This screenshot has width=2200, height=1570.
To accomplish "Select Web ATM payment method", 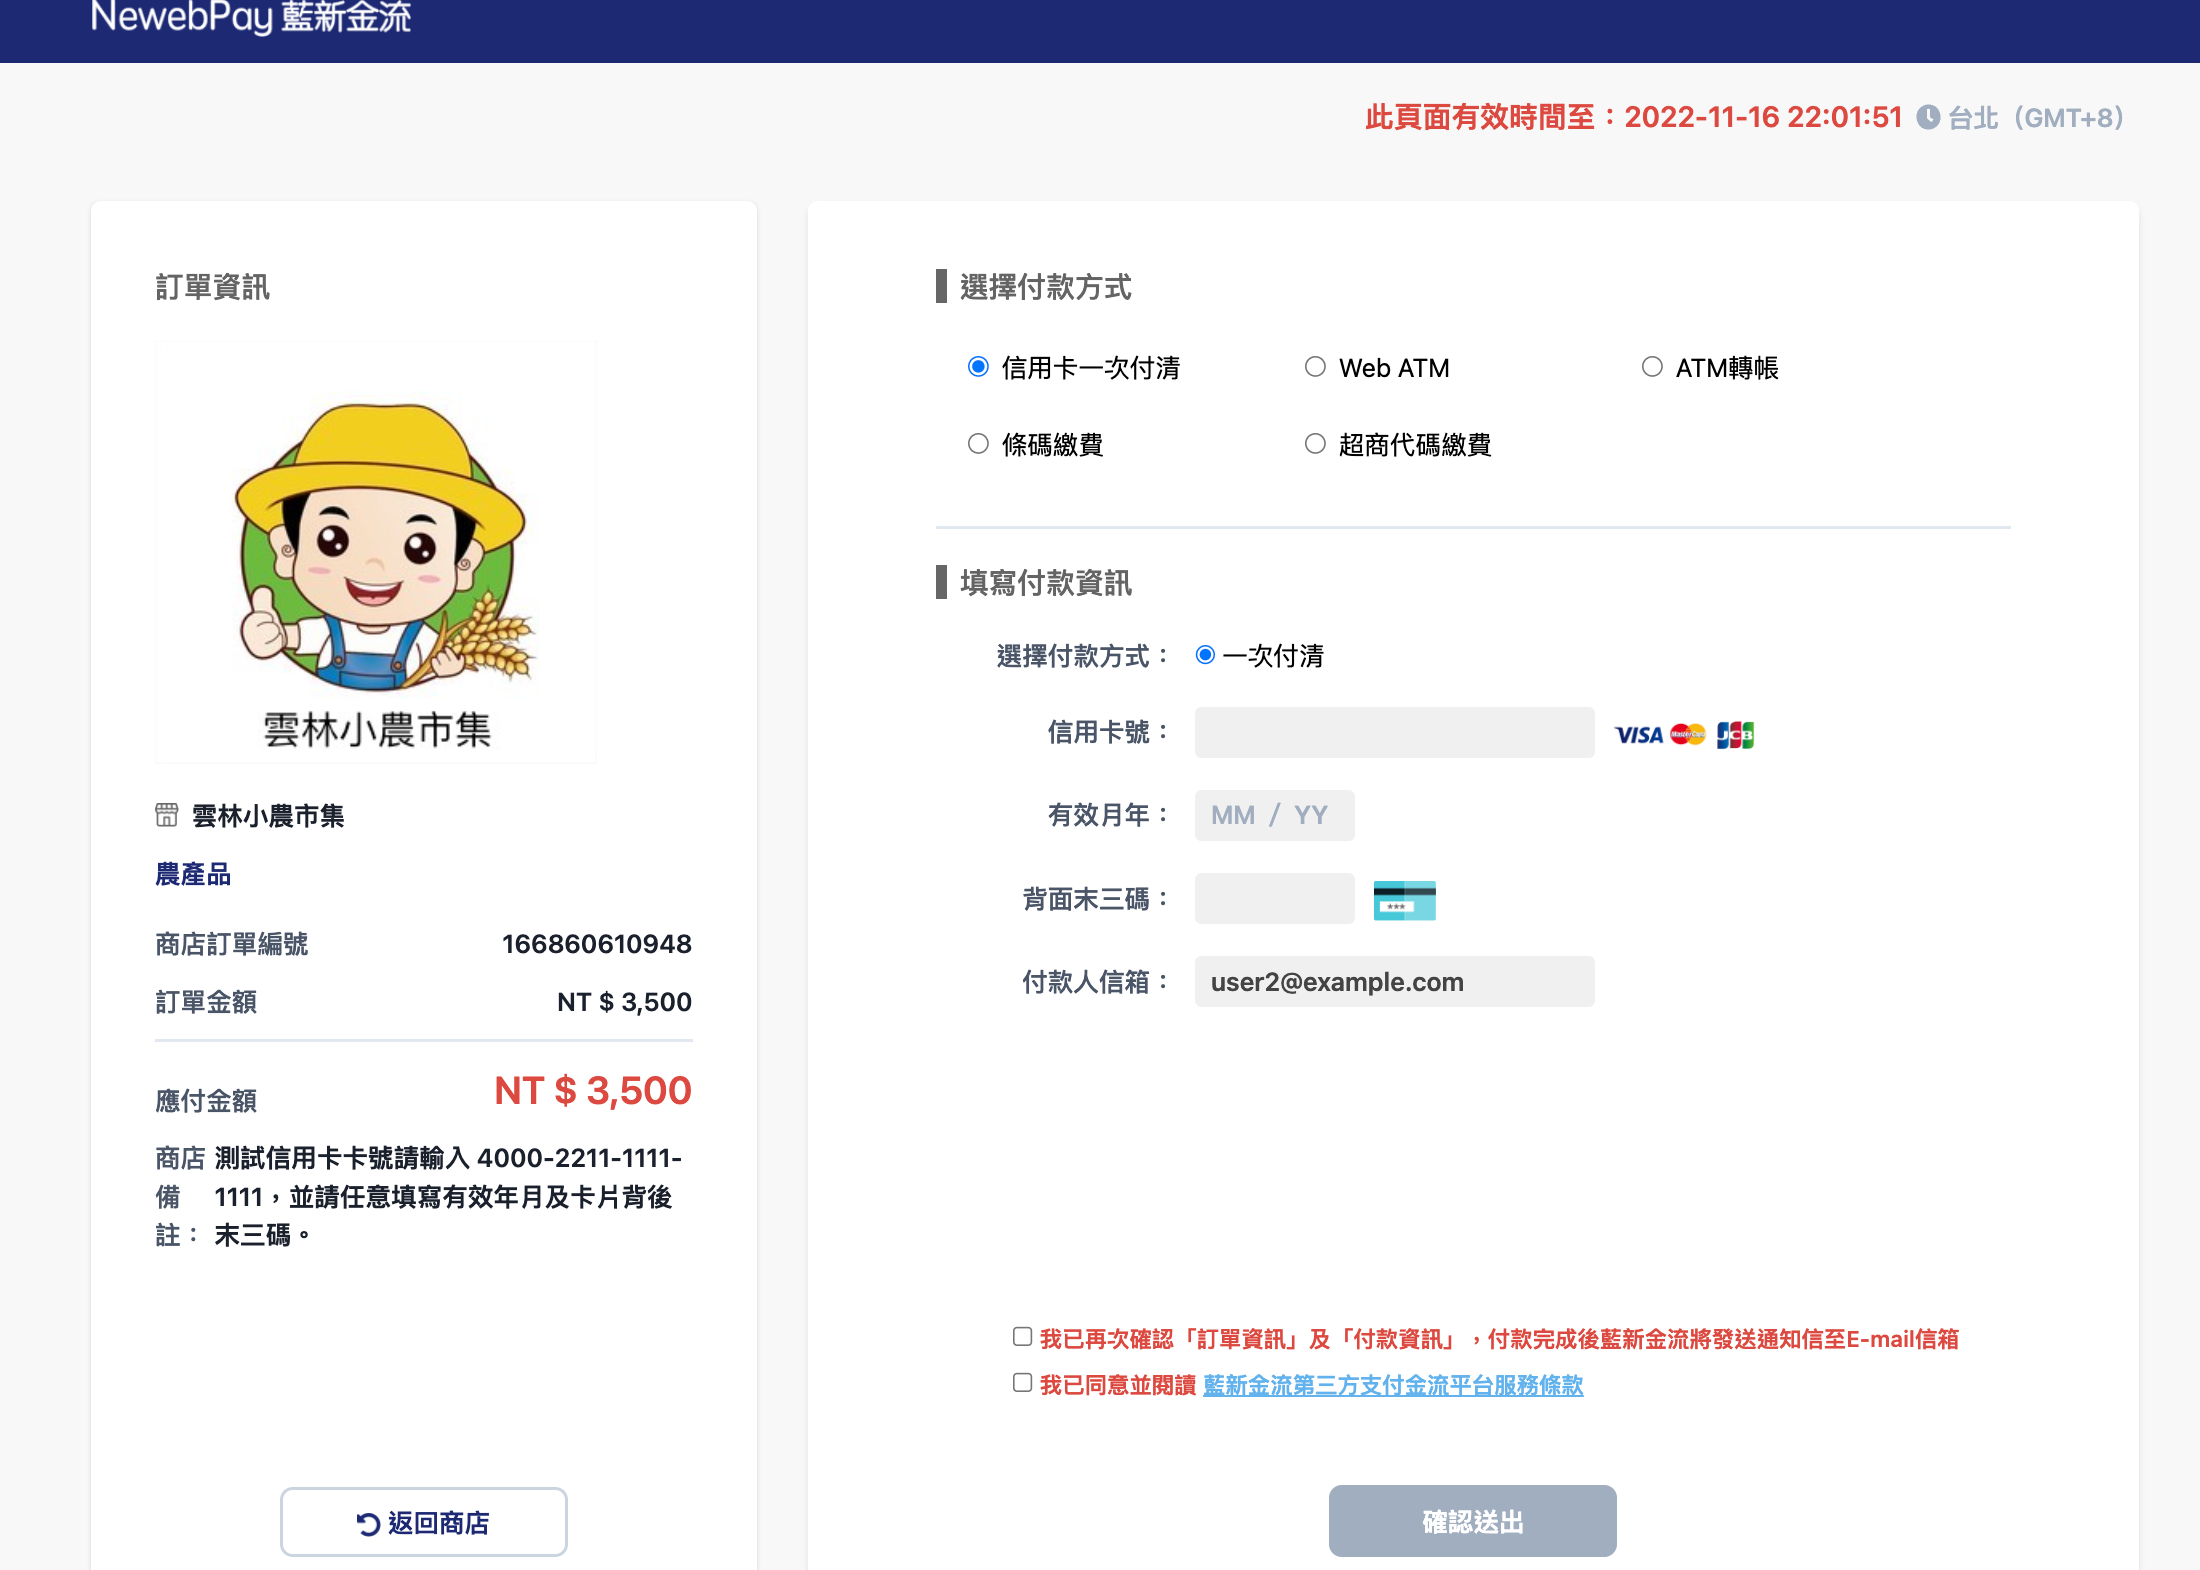I will [1315, 367].
